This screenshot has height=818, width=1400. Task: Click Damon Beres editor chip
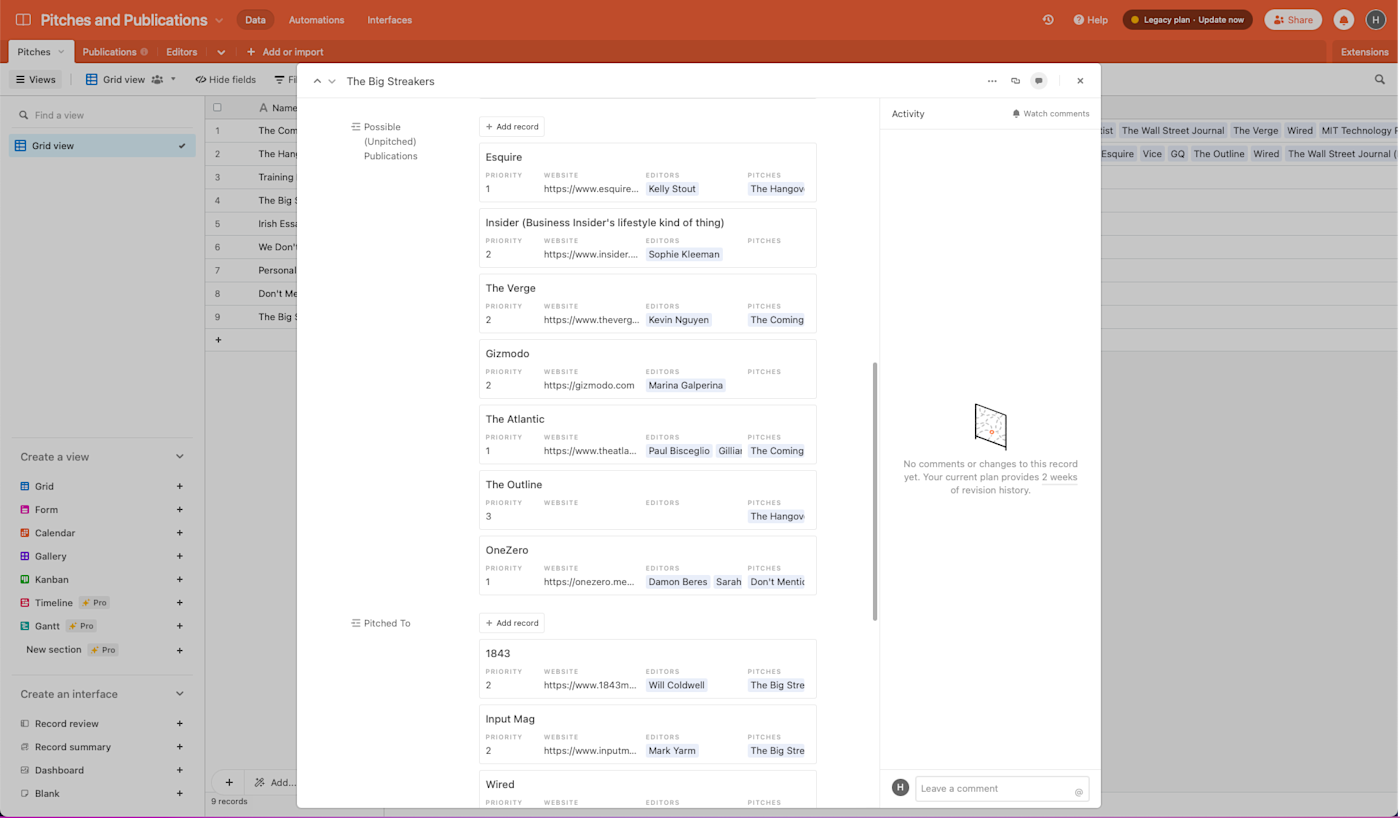pos(678,582)
